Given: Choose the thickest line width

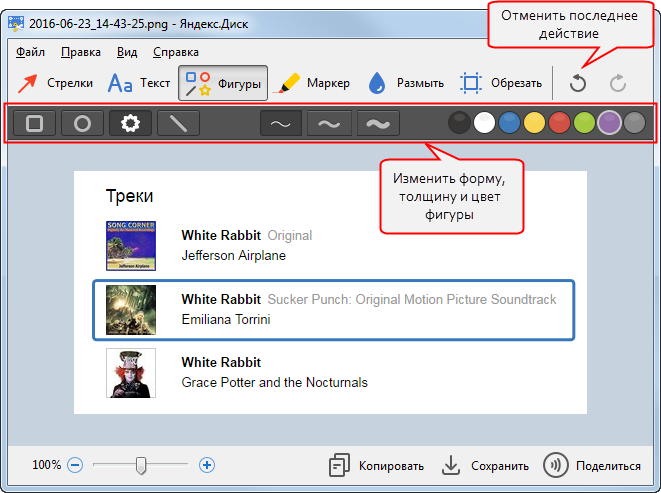Looking at the screenshot, I should (x=378, y=123).
